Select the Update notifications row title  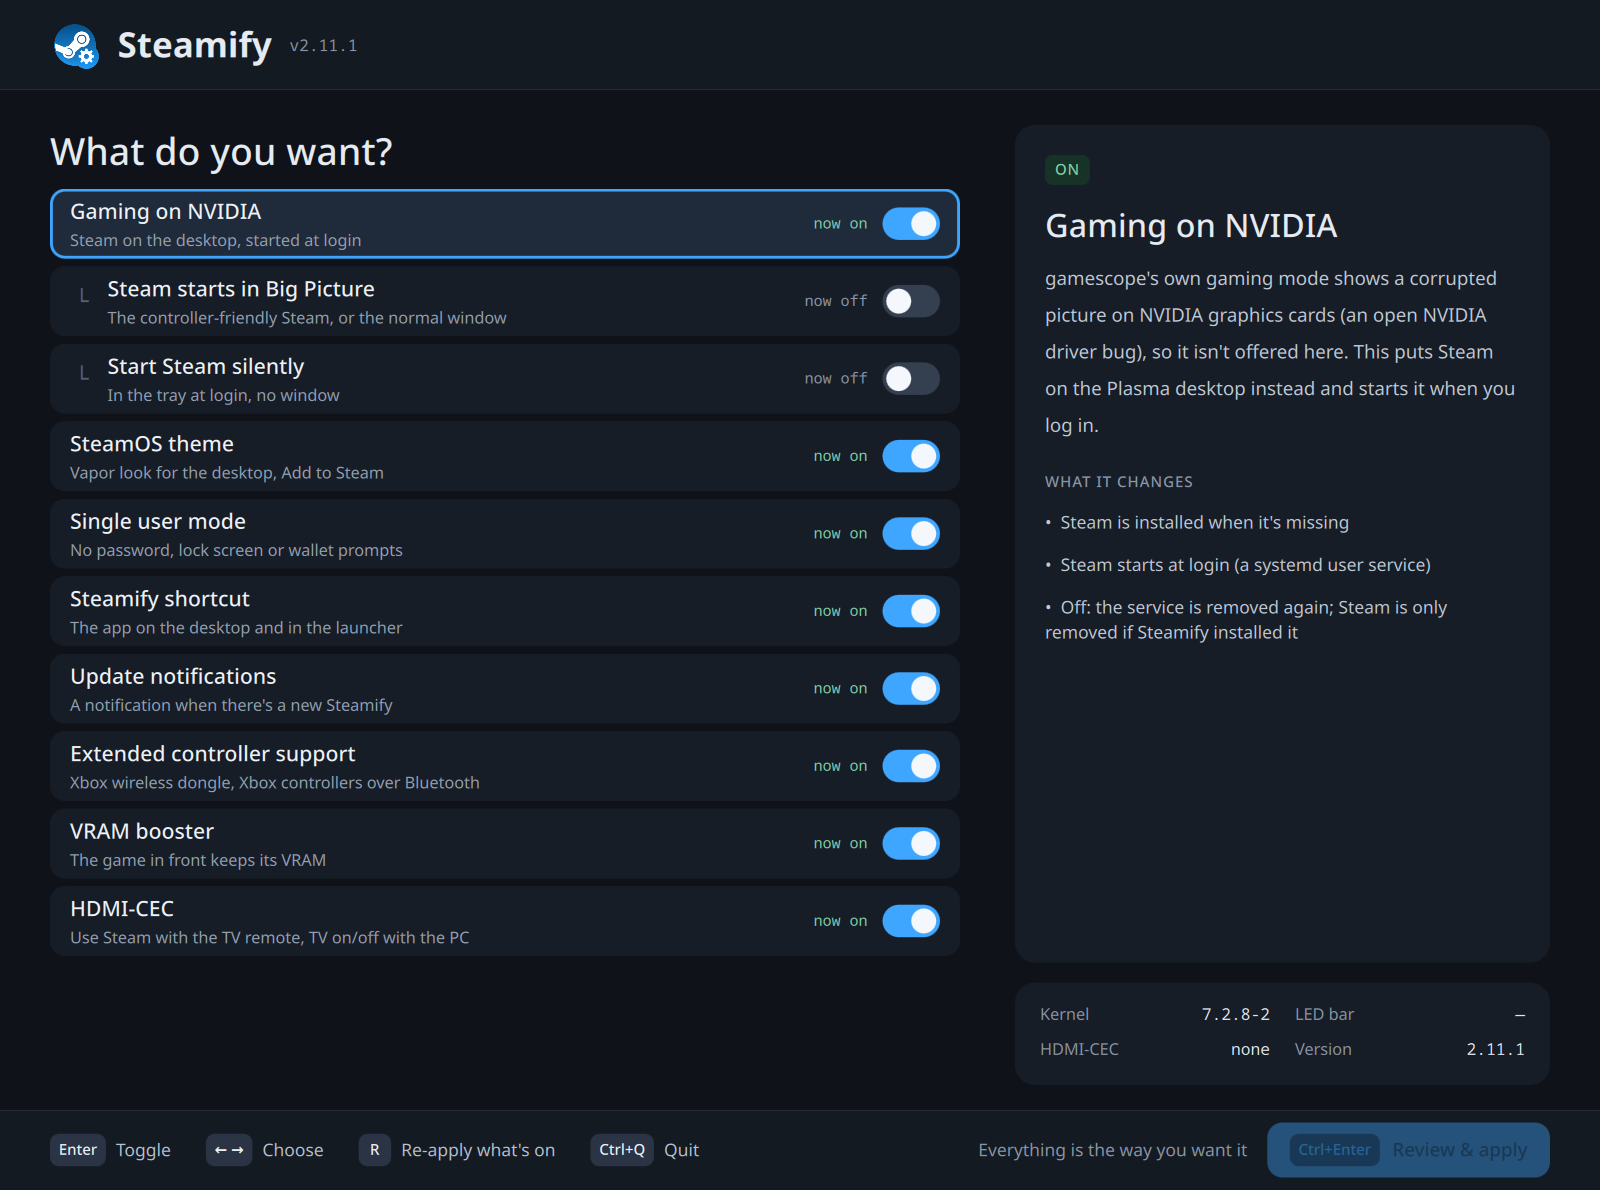click(173, 677)
